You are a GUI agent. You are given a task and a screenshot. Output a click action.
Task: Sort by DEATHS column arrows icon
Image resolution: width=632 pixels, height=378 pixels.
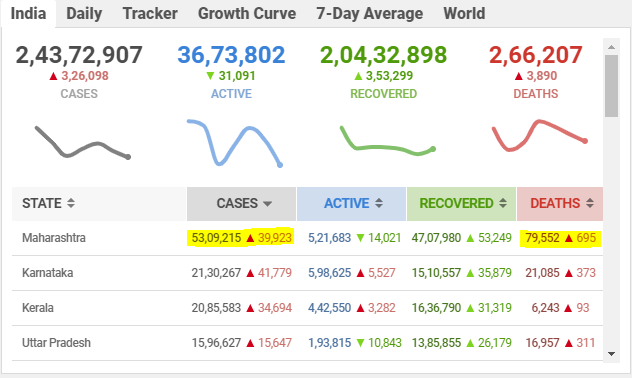pos(590,203)
